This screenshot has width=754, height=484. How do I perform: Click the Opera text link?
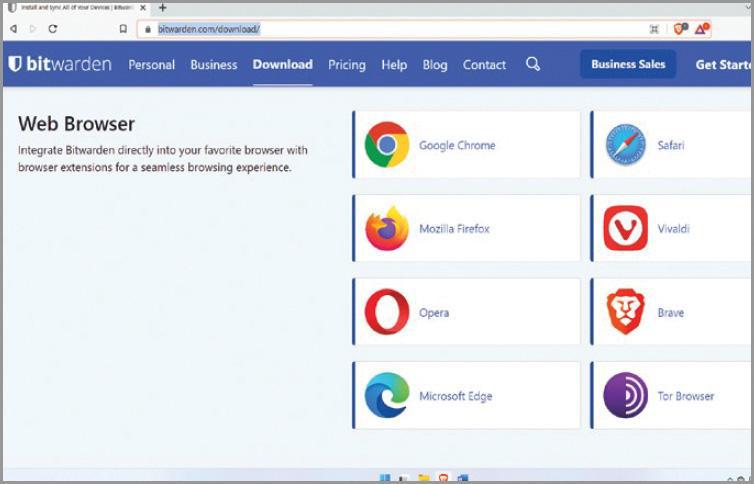coord(434,313)
